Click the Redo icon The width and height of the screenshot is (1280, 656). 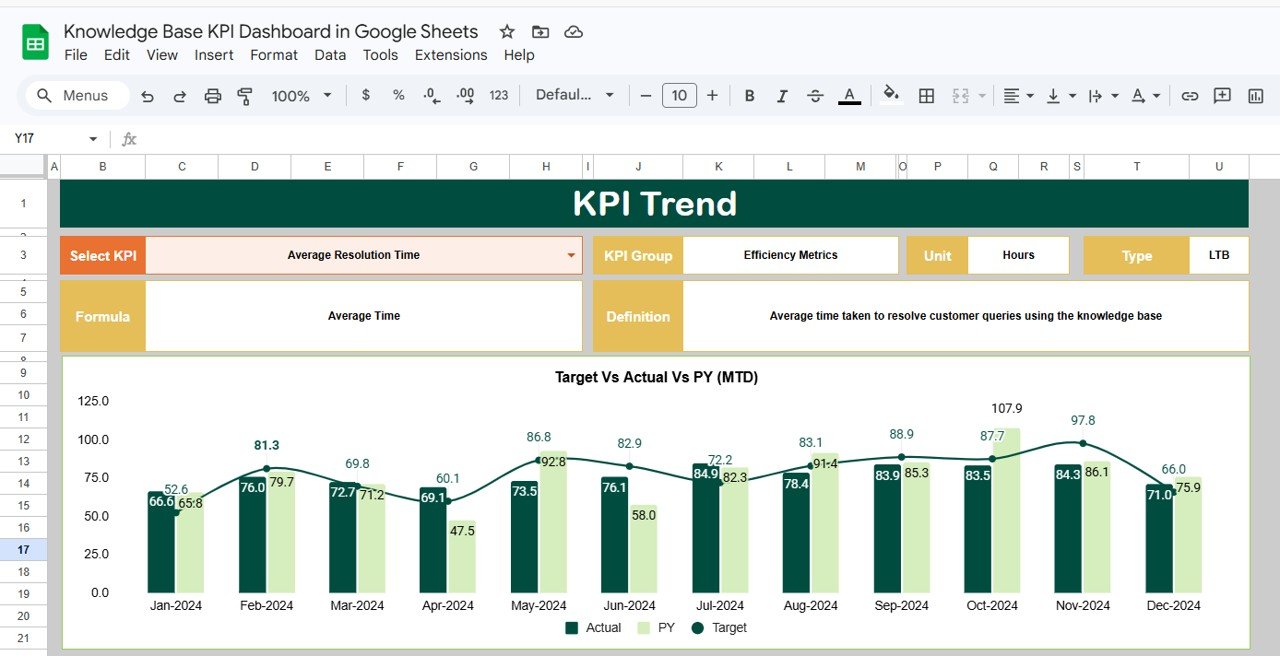(180, 95)
